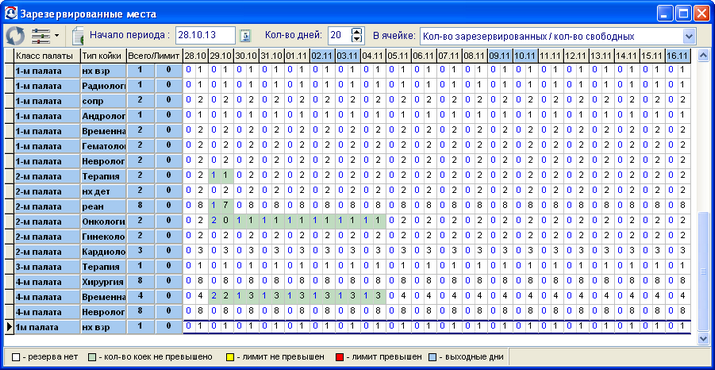This screenshot has width=715, height=370.
Task: Click green 29.10 cell in 4-м Временна row
Action: click(x=221, y=296)
